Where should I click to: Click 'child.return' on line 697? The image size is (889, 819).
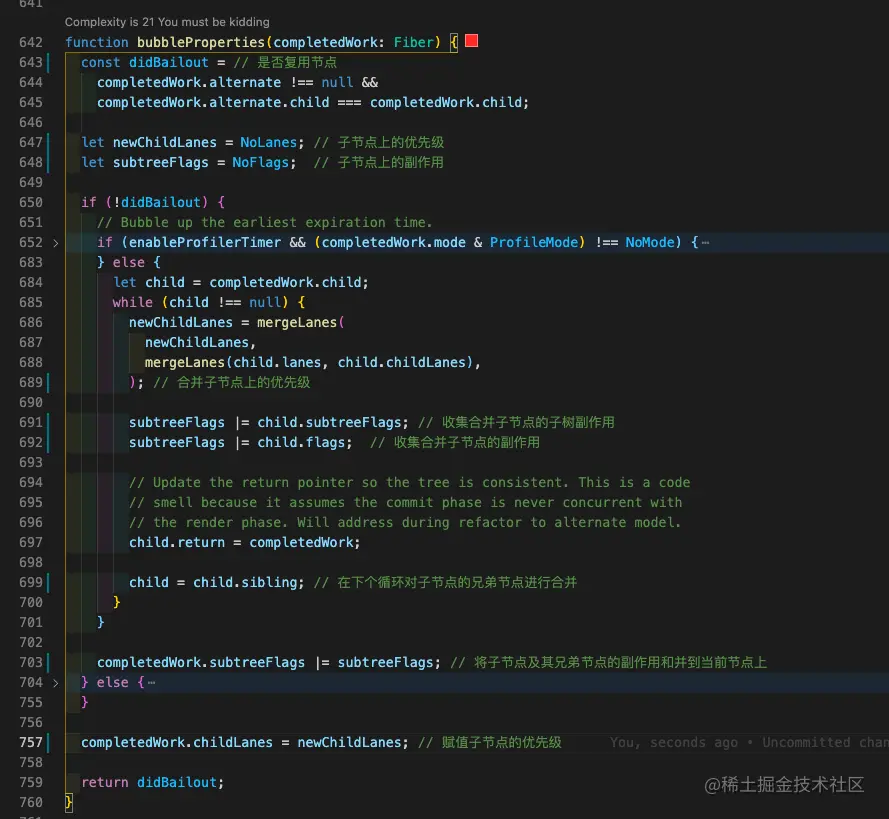click(x=177, y=542)
